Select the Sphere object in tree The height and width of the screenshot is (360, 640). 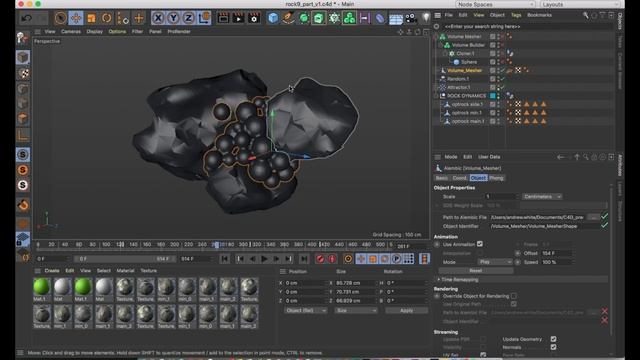(469, 62)
